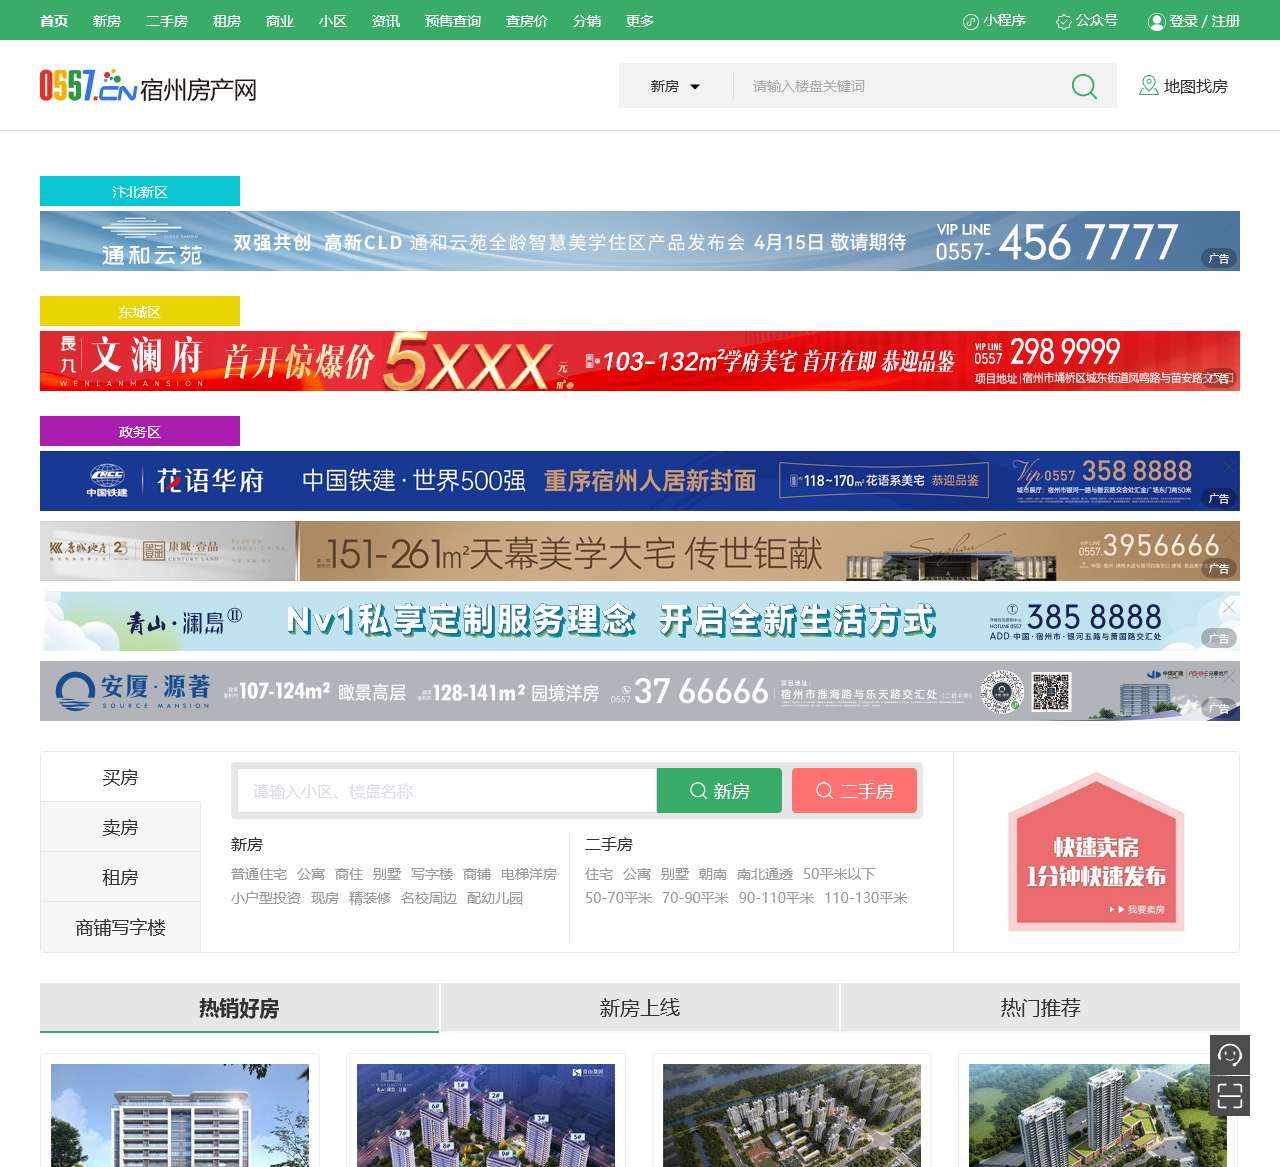Click the 汴北新区 district label
1280x1167 pixels.
(140, 191)
